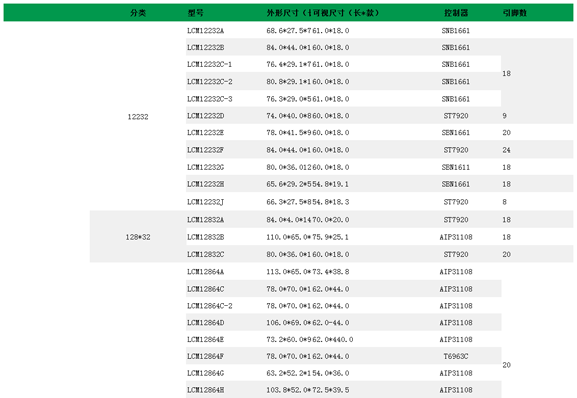The image size is (577, 398).
Task: Click the 型号 column header
Action: tap(195, 13)
